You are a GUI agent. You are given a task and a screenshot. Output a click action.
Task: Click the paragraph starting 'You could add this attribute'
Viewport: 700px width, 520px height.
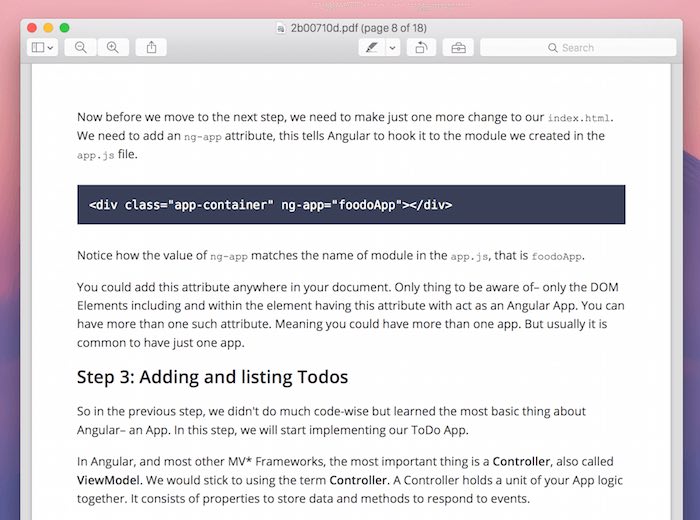click(x=350, y=315)
